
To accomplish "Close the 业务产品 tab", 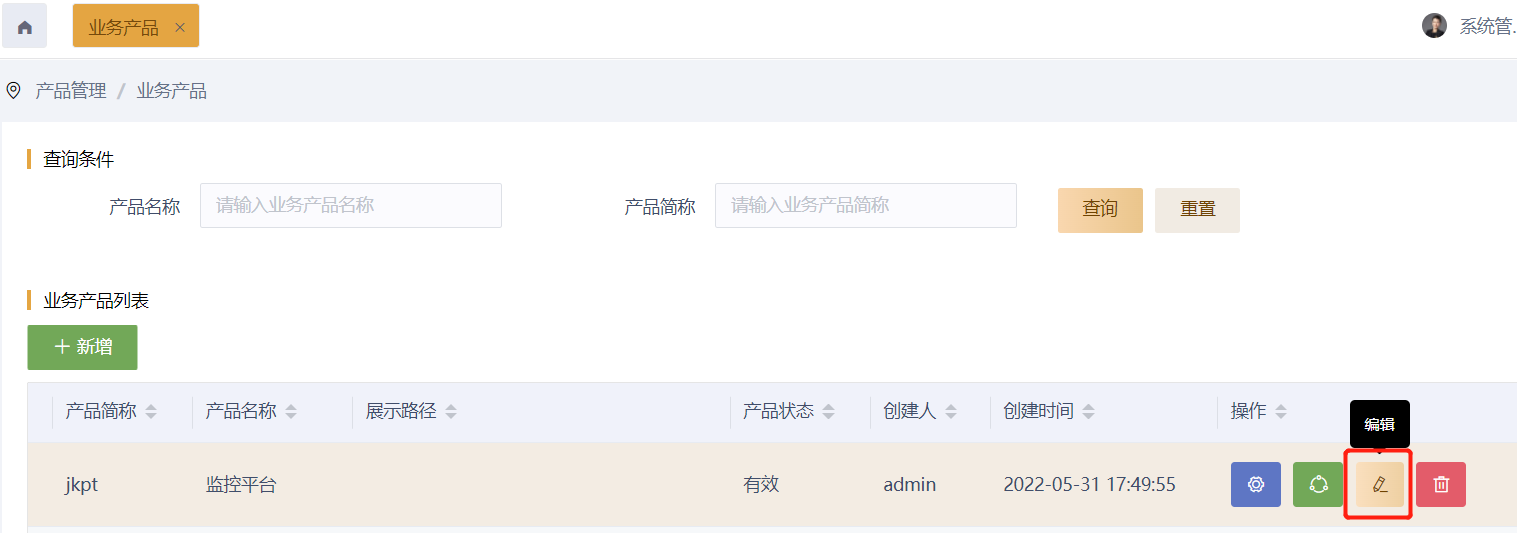I will tap(180, 27).
